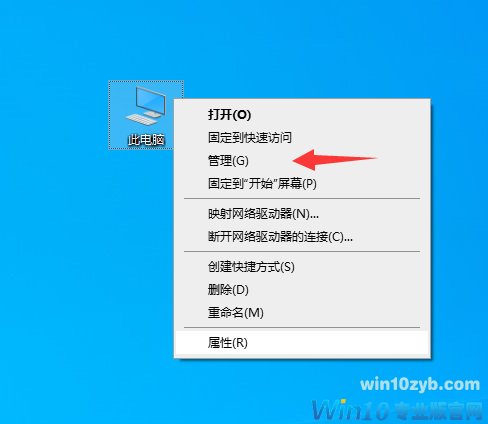Click the separator line above 属性(R)

pos(302,328)
